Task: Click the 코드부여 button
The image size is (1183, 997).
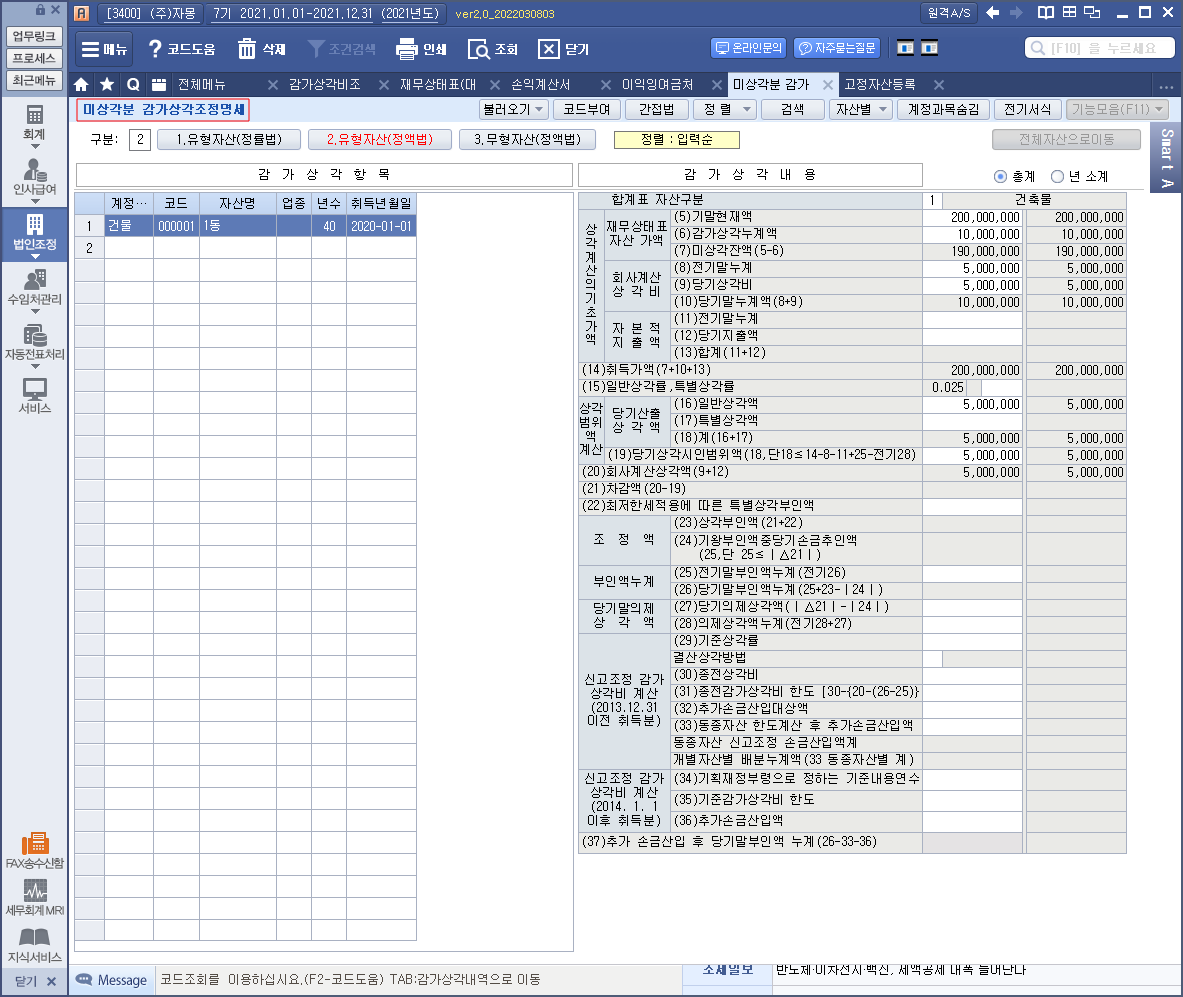Action: coord(586,109)
